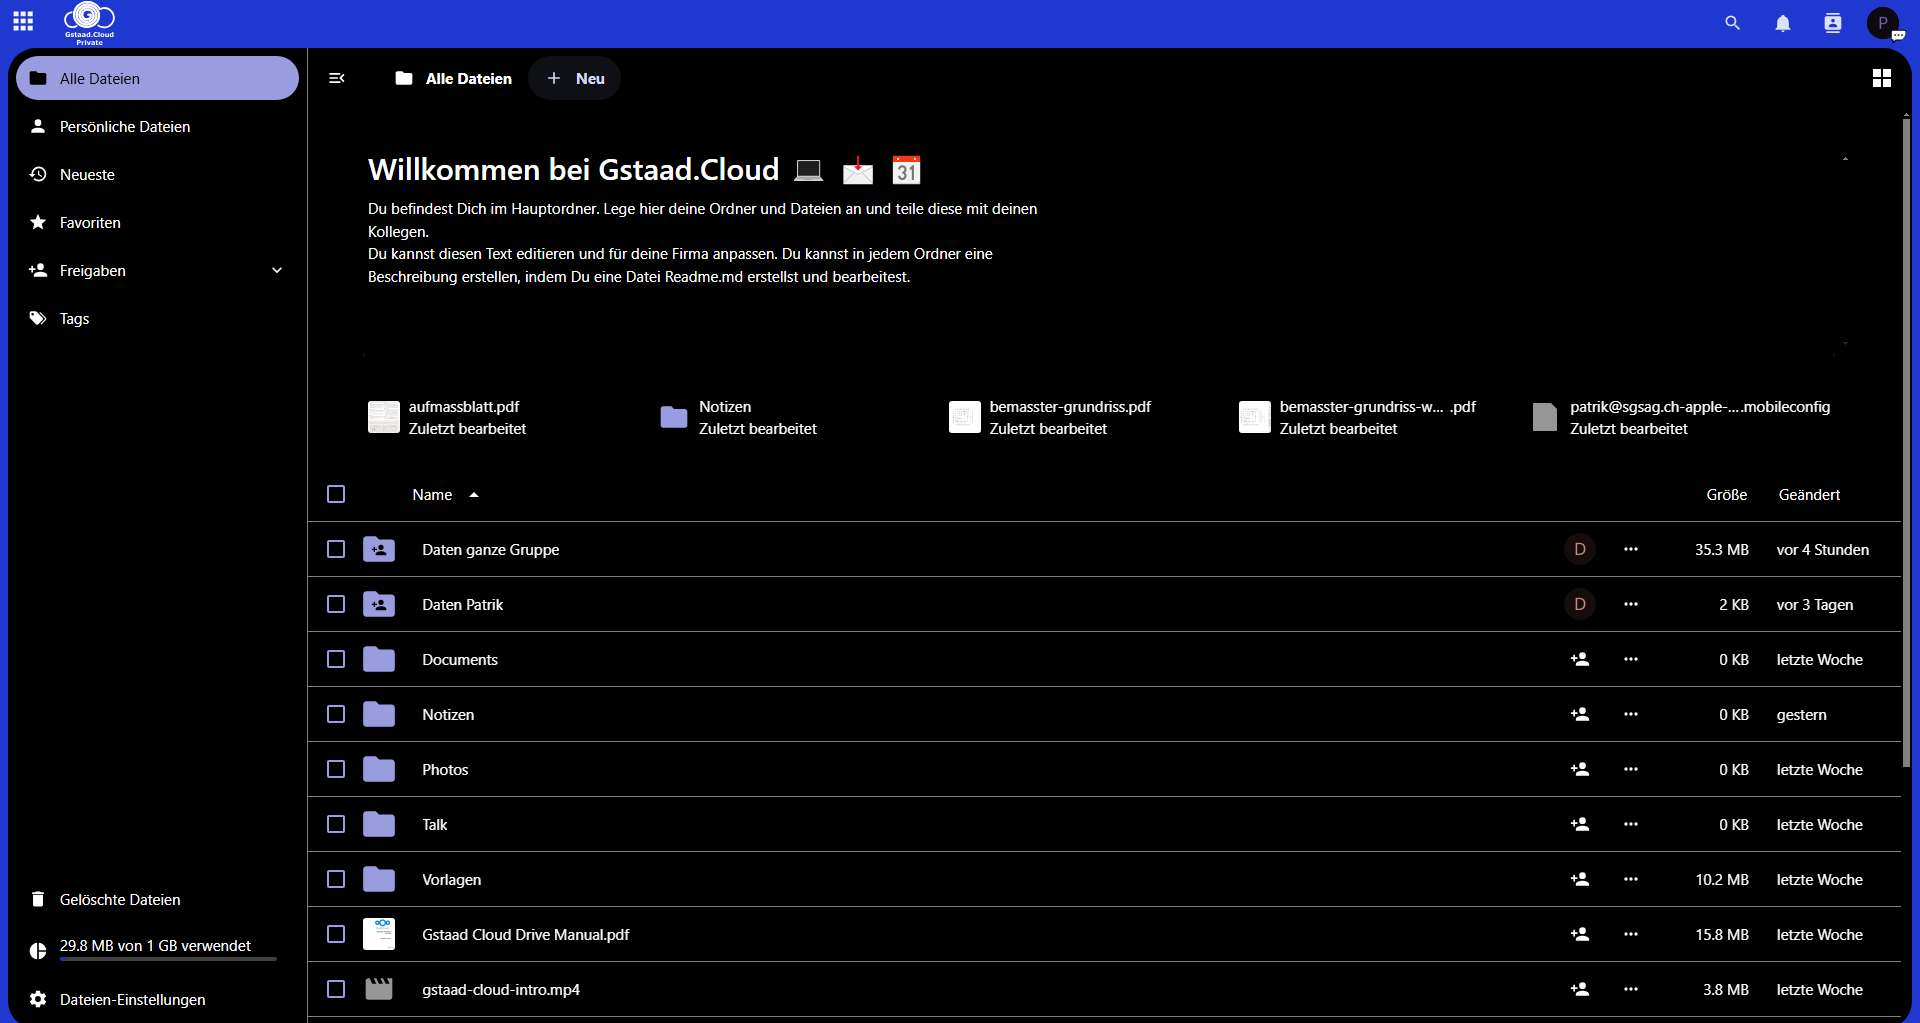Select all files checkbox
Screen dimensions: 1920x1023
[336, 495]
